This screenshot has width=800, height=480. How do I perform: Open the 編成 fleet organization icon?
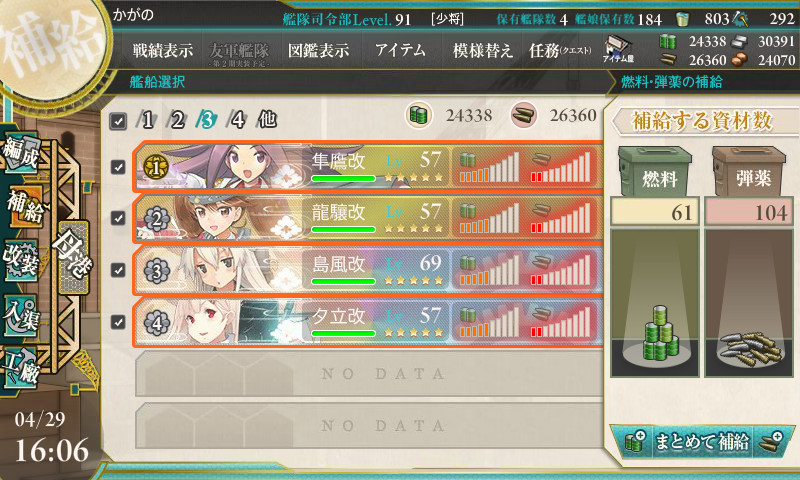click(x=21, y=153)
